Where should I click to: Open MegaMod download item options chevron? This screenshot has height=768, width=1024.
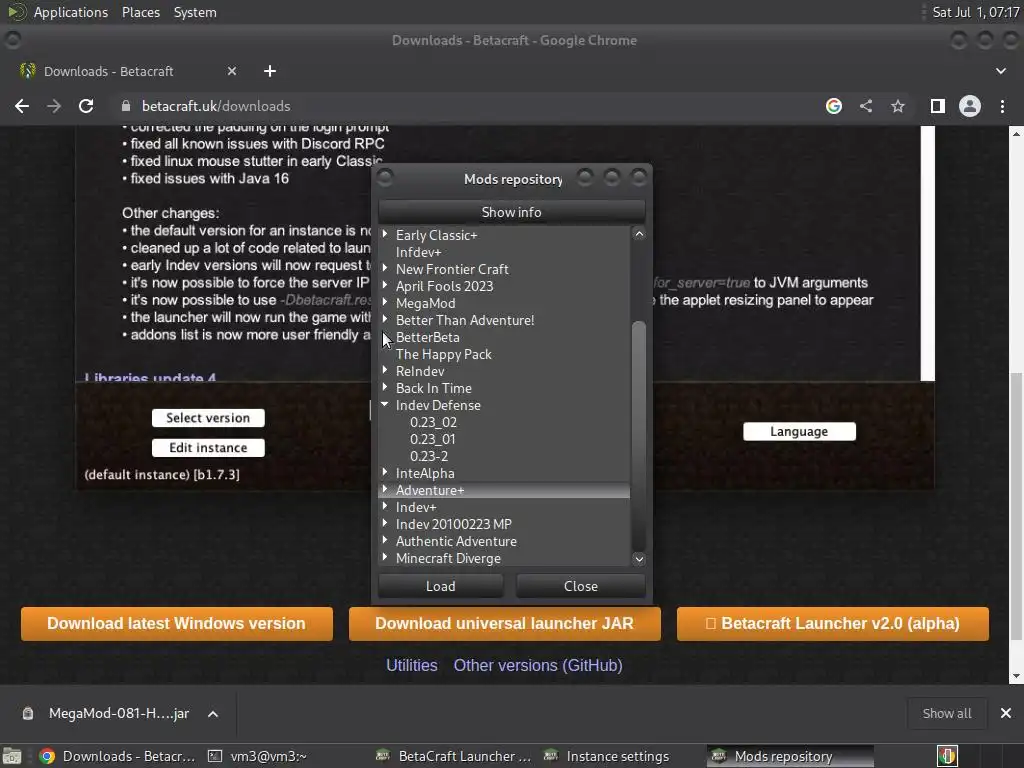(213, 714)
